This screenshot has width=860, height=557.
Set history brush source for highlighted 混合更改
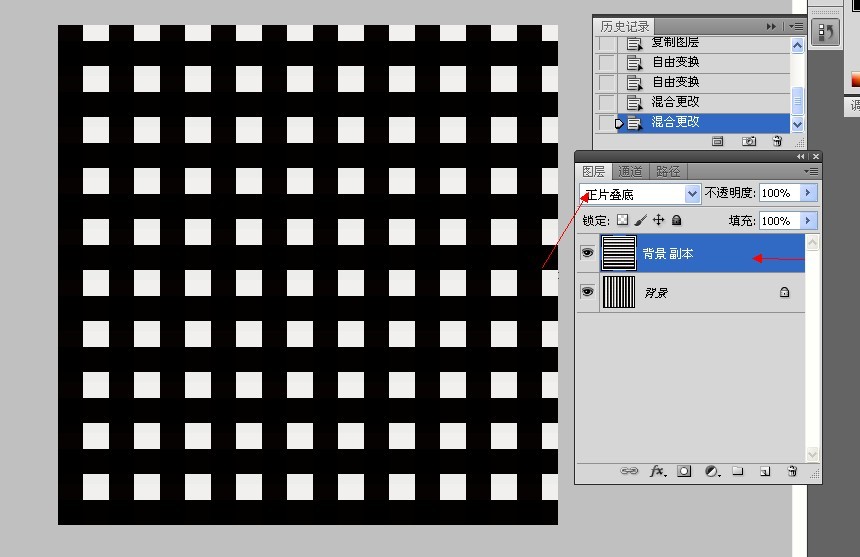(607, 122)
